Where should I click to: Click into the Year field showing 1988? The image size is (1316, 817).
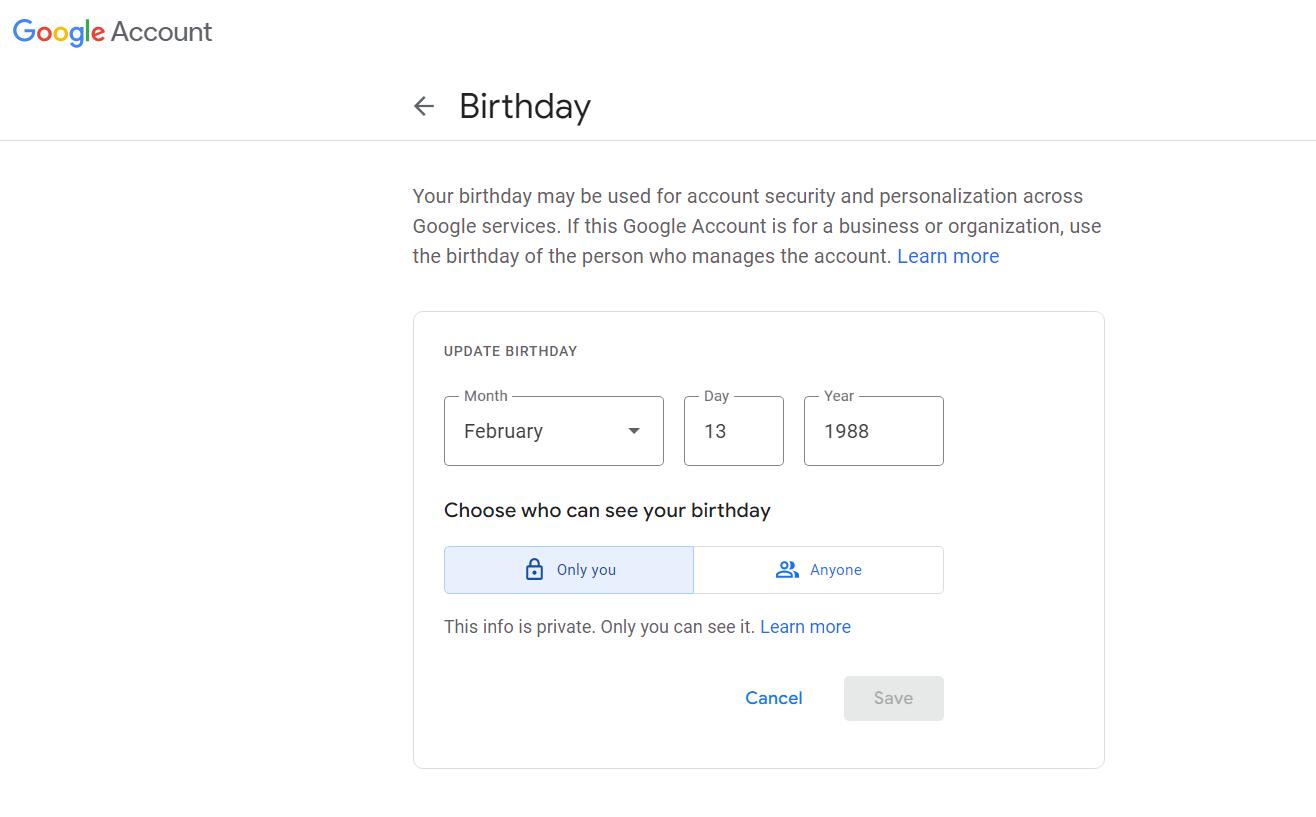coord(872,431)
